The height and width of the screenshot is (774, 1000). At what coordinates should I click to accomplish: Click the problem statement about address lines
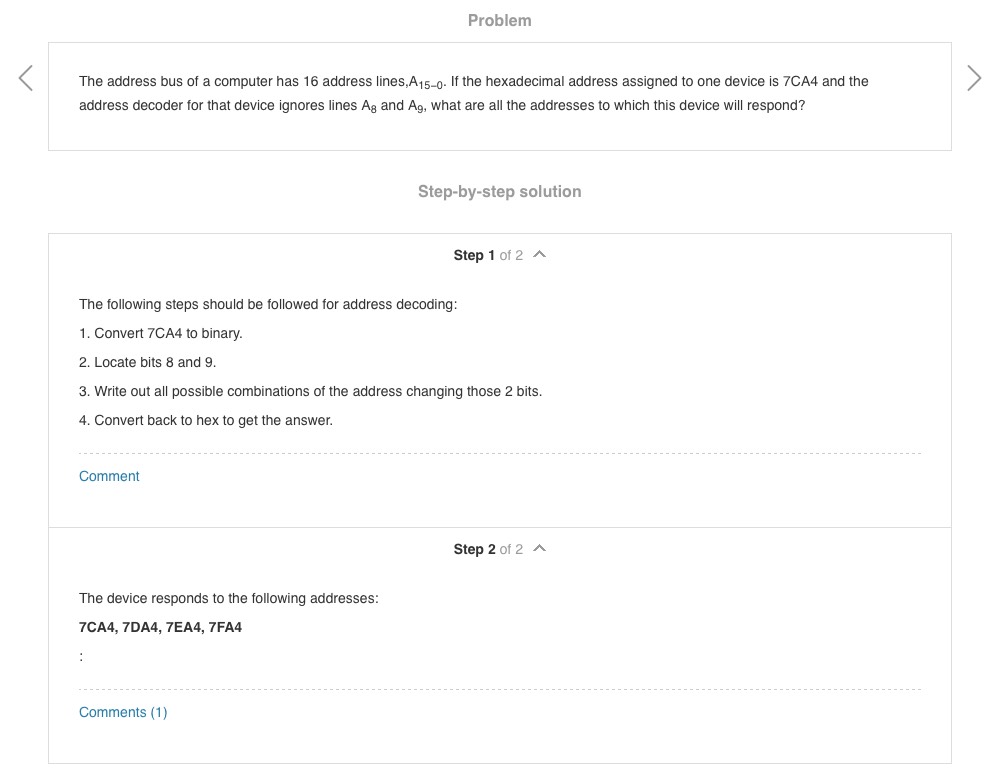tap(473, 93)
